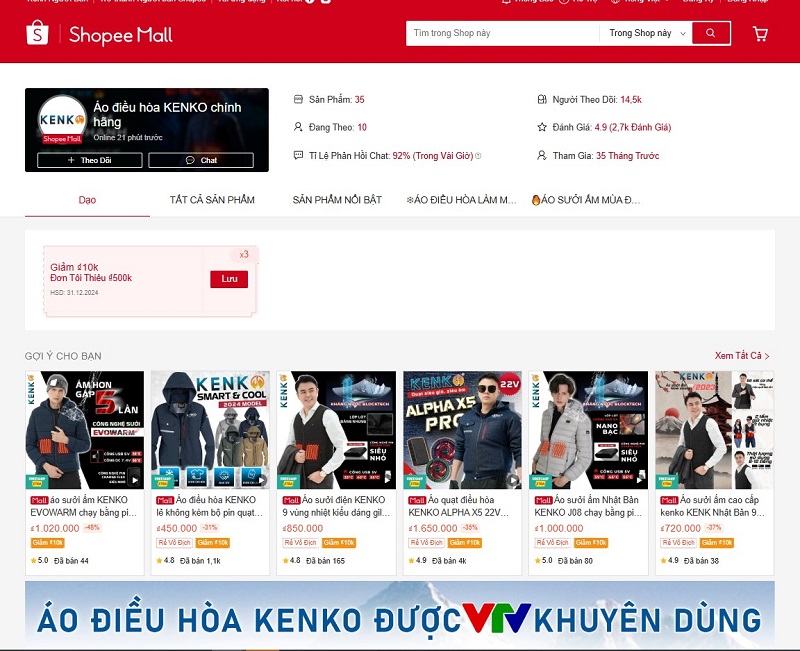Switch to the 'Dạo' tab

pyautogui.click(x=87, y=200)
